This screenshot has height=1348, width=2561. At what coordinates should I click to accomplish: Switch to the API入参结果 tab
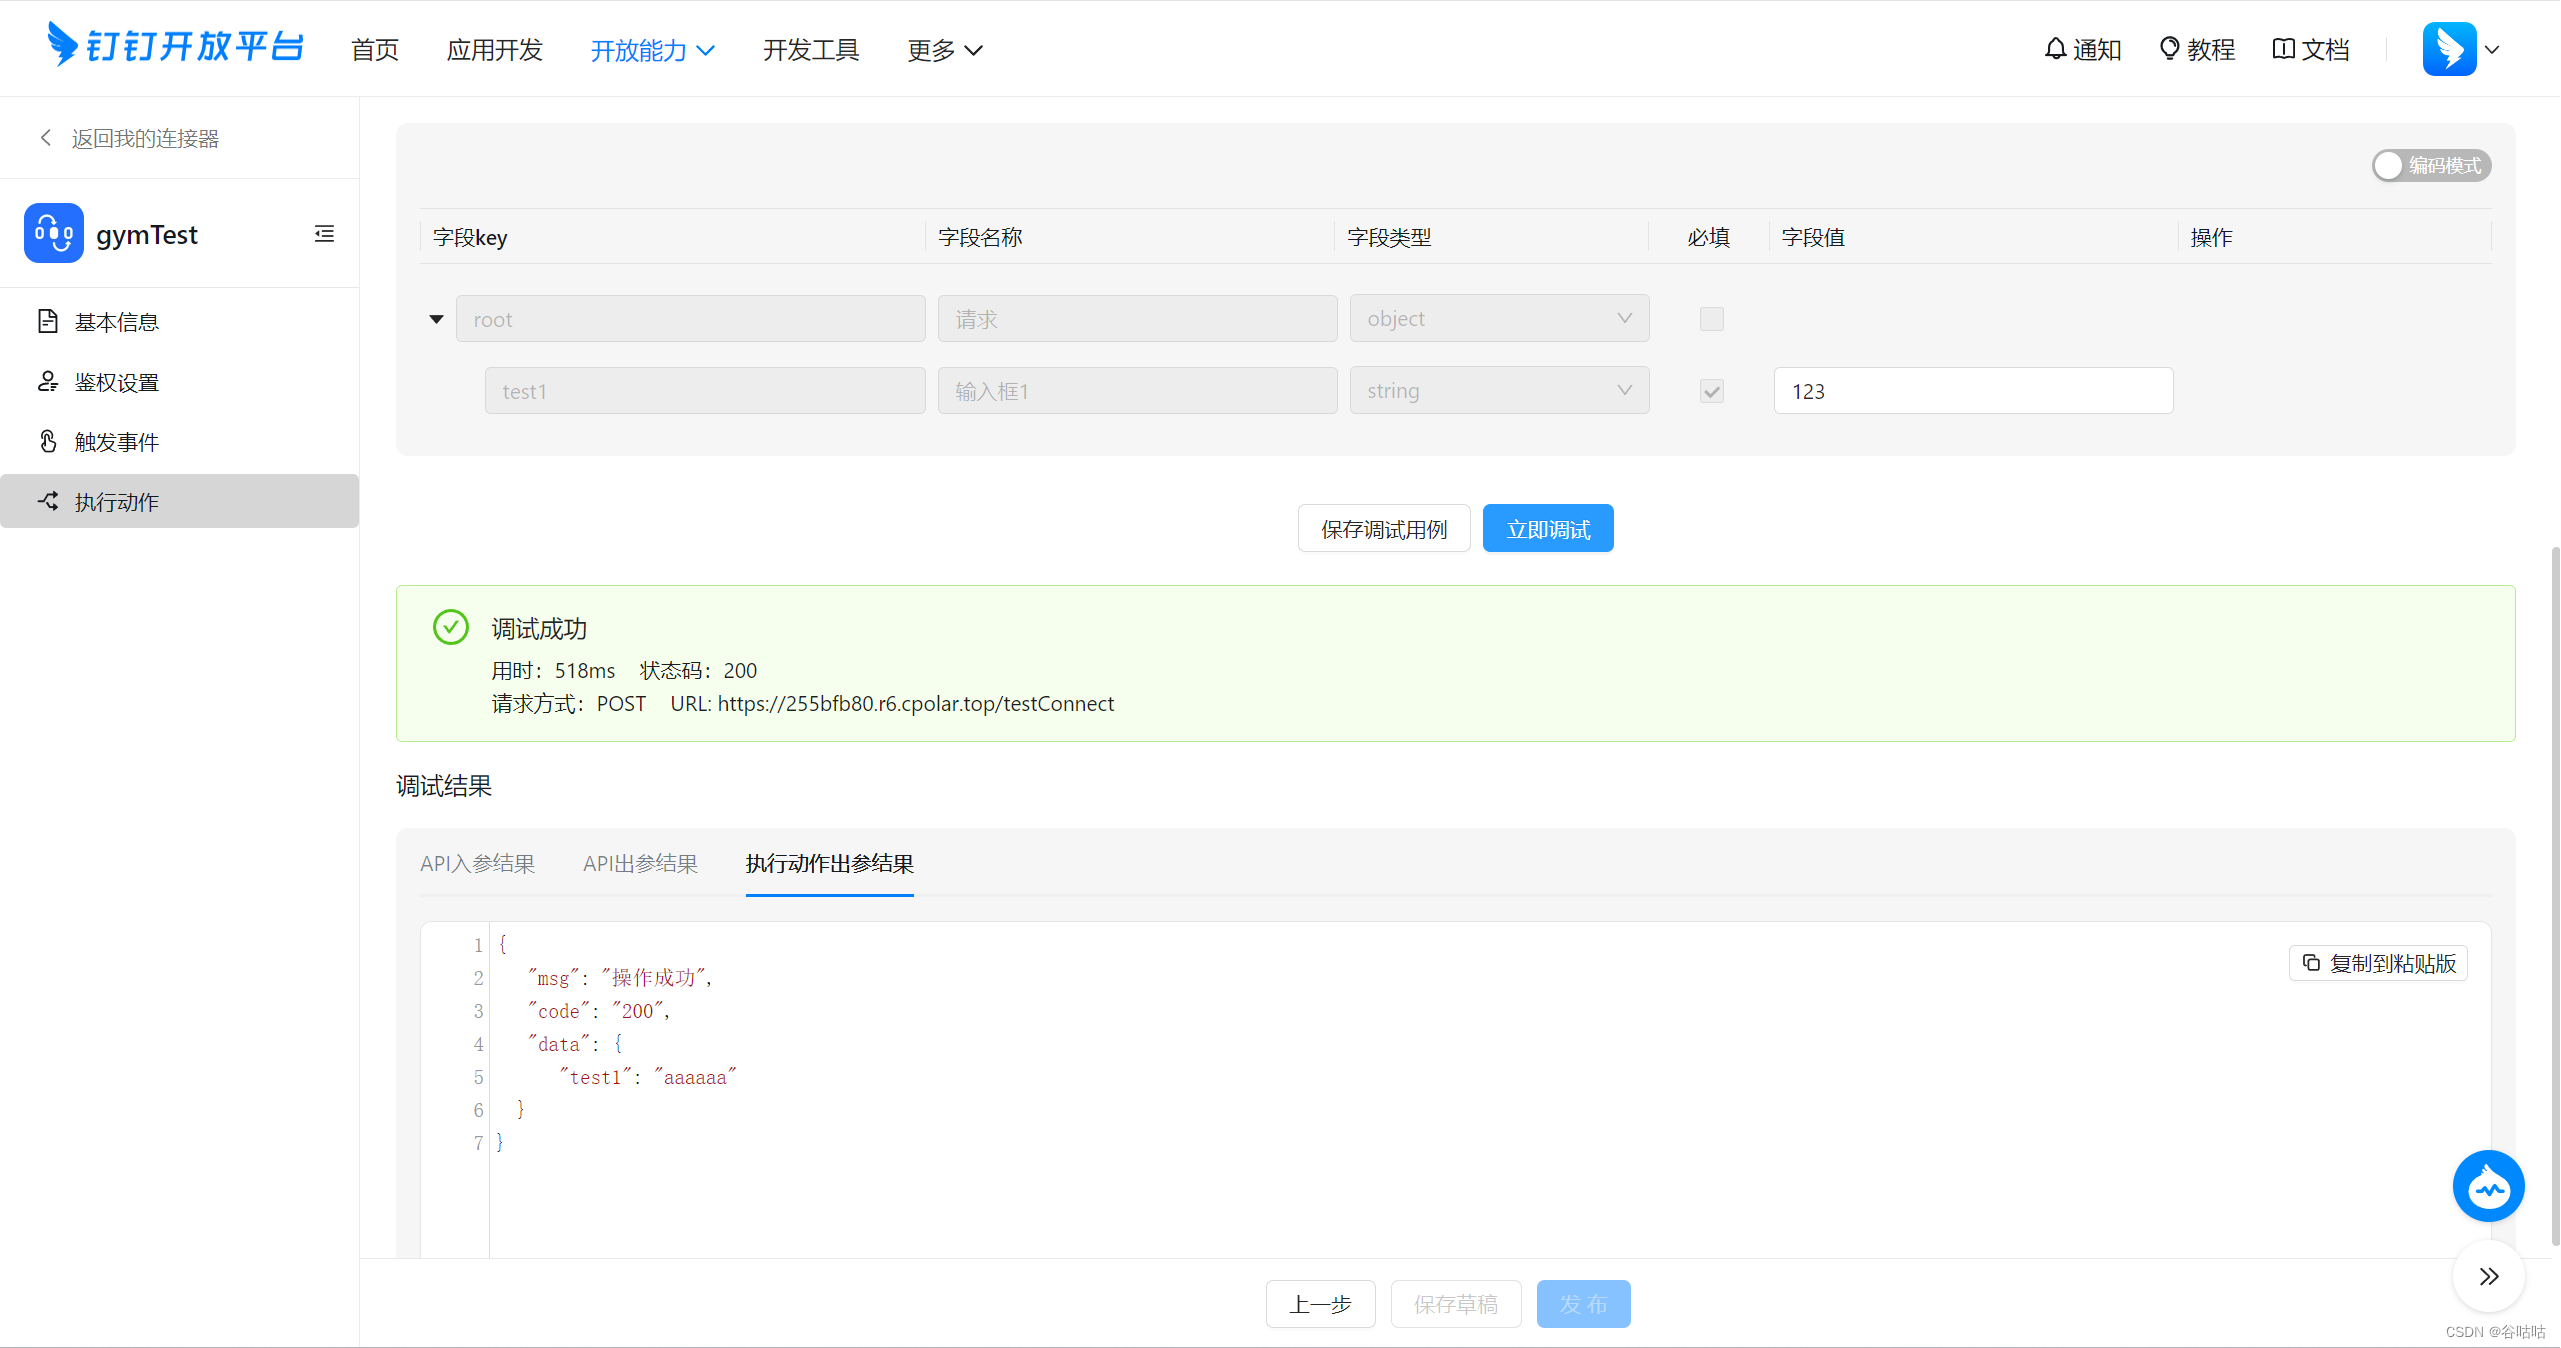tap(477, 863)
